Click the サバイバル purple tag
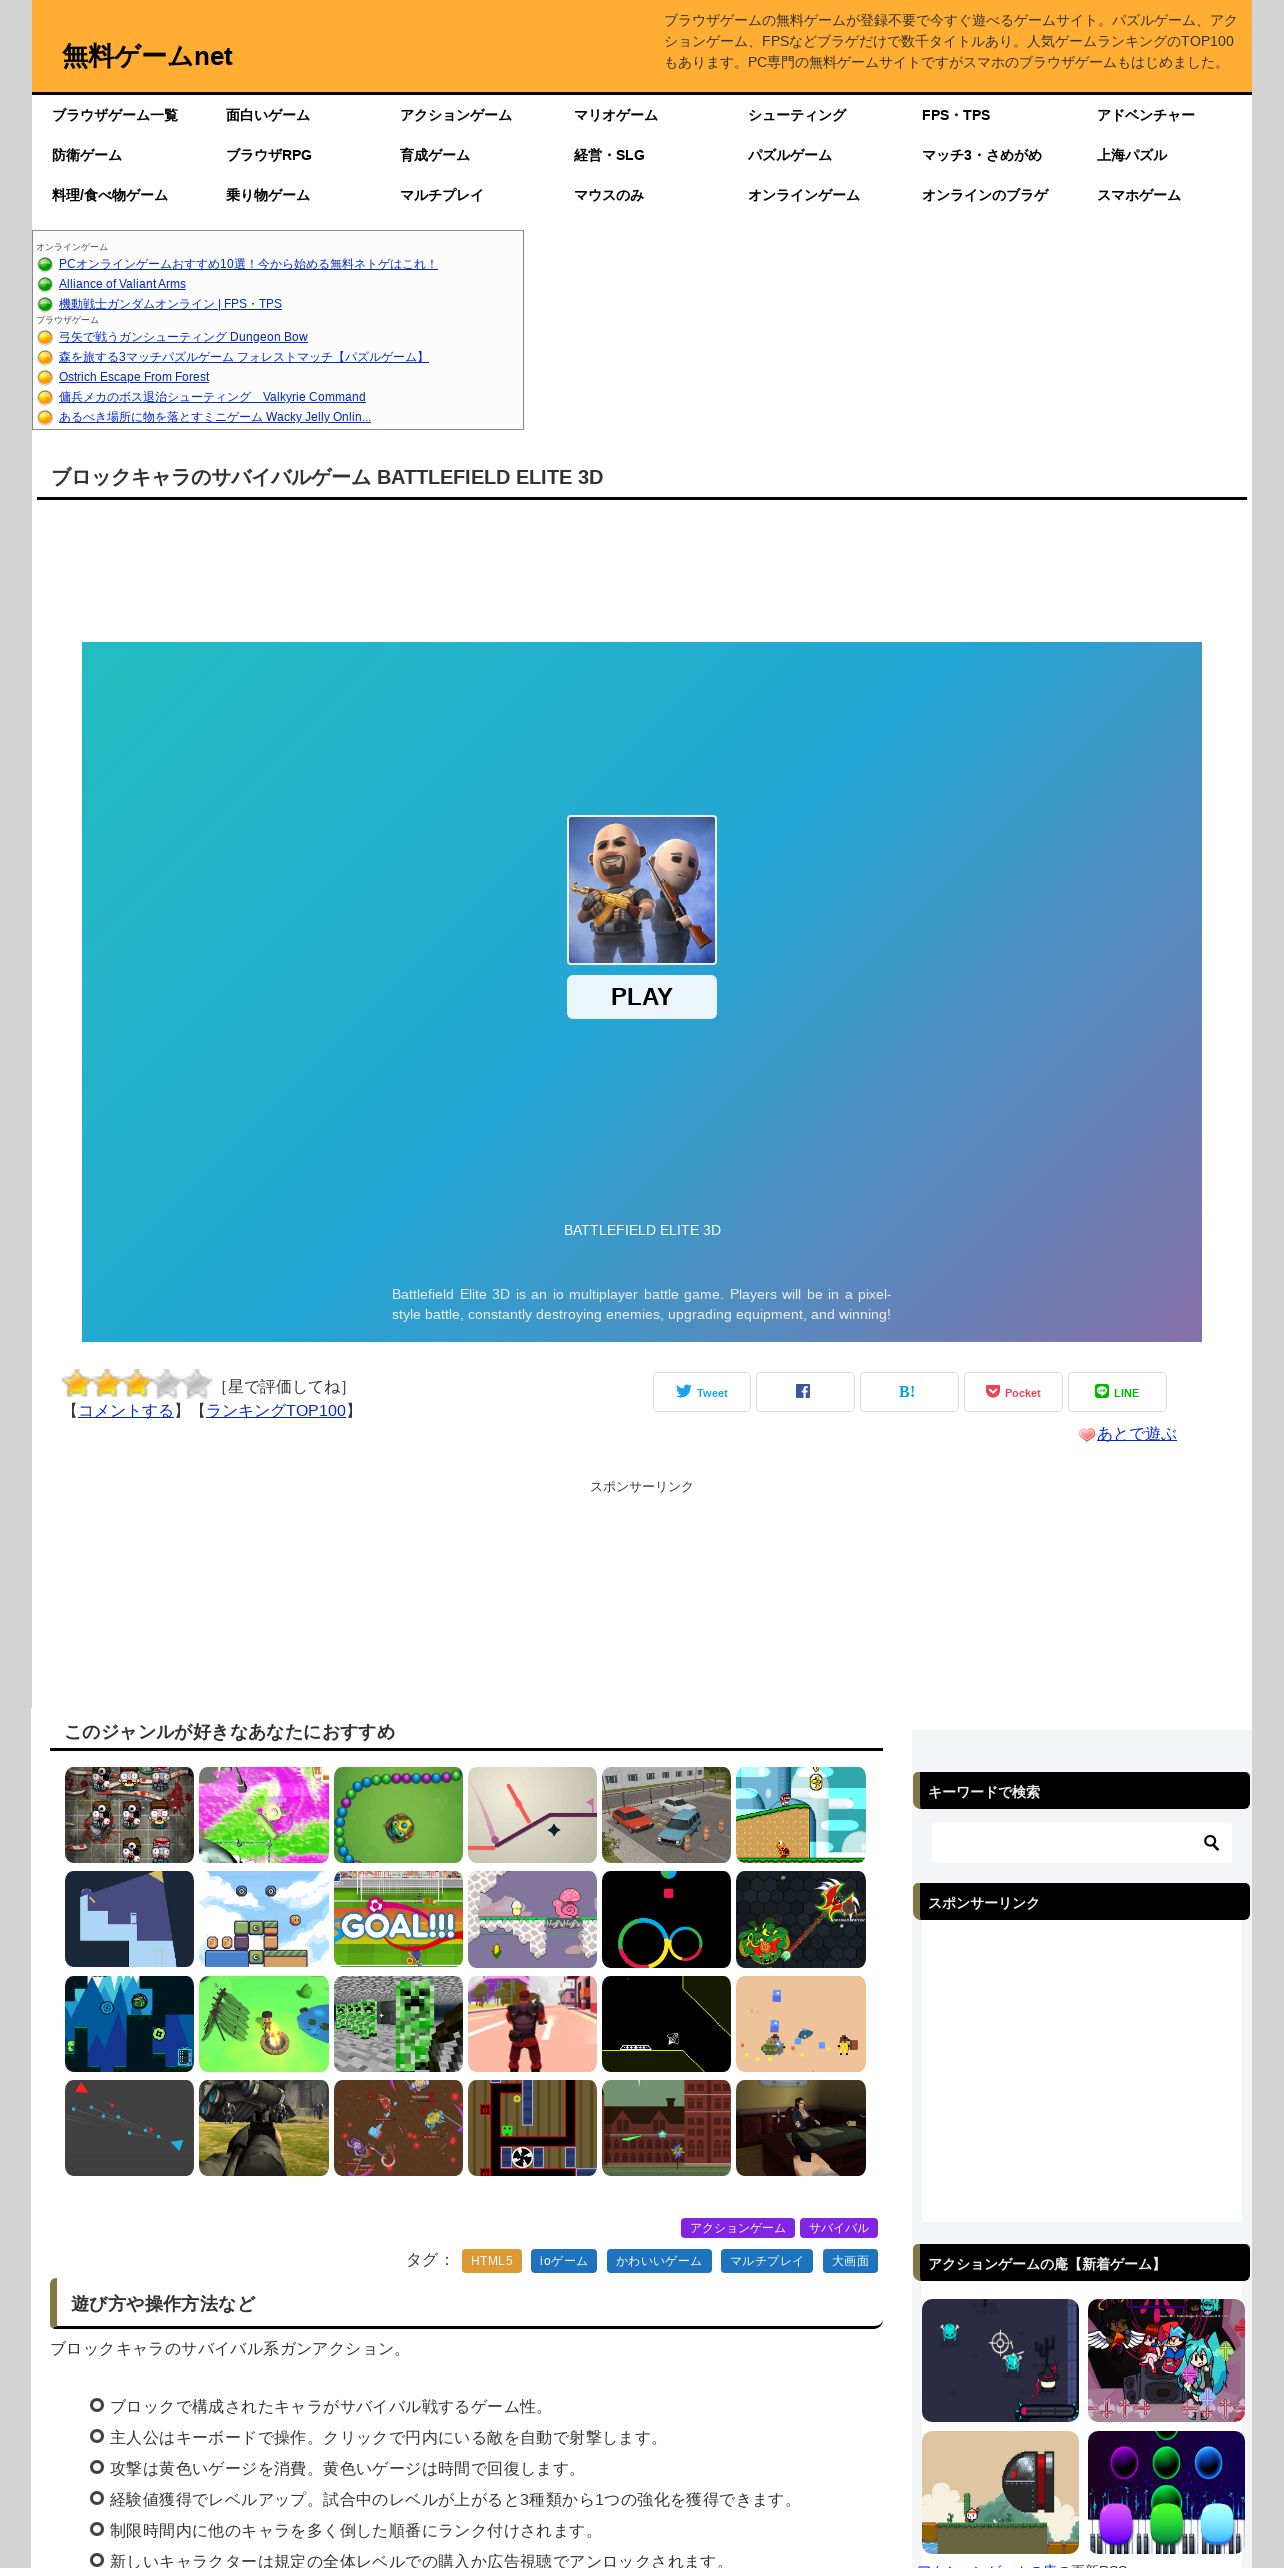 click(x=839, y=2228)
